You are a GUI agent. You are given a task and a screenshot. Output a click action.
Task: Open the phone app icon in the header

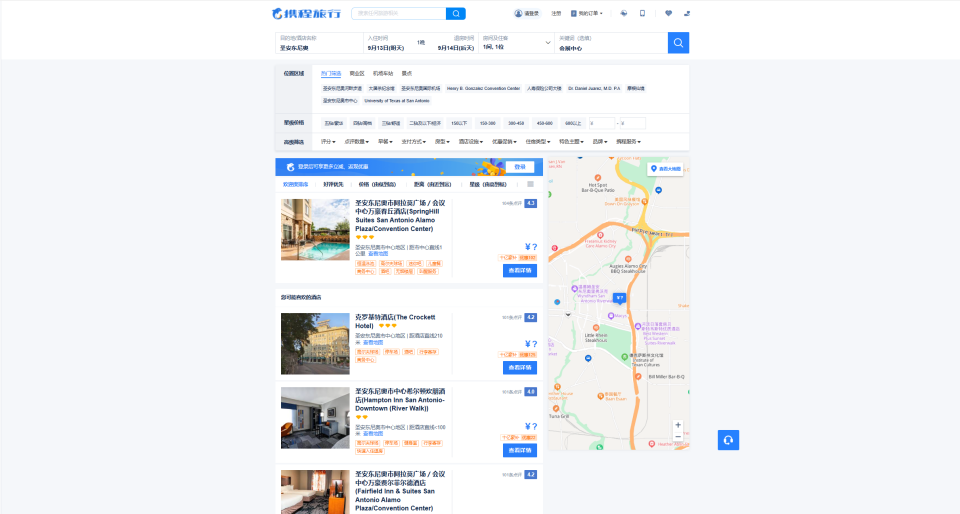click(642, 13)
